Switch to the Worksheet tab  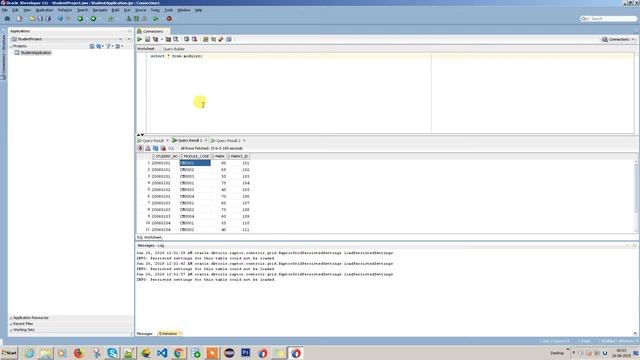point(146,49)
